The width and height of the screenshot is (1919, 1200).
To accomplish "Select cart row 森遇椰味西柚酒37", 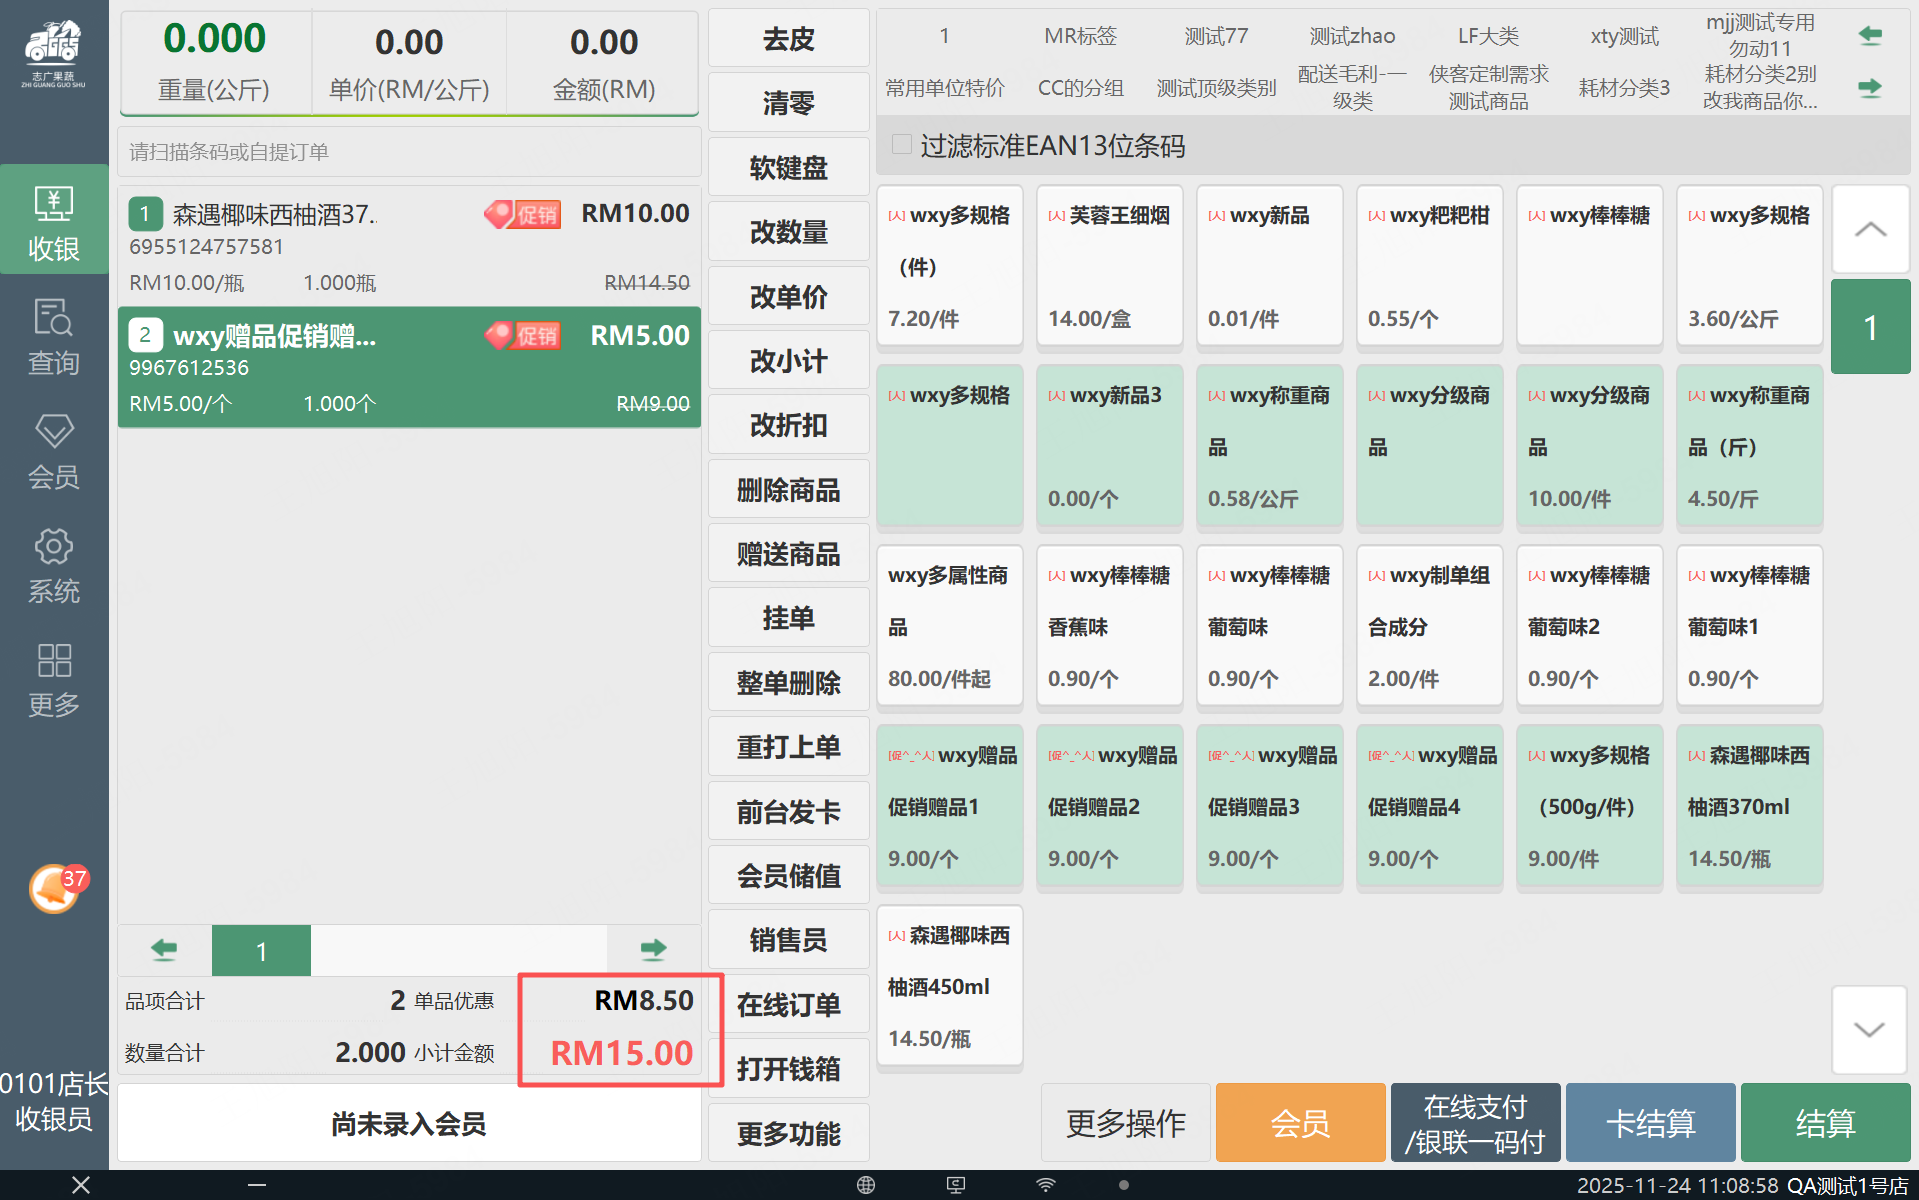I will coord(409,246).
